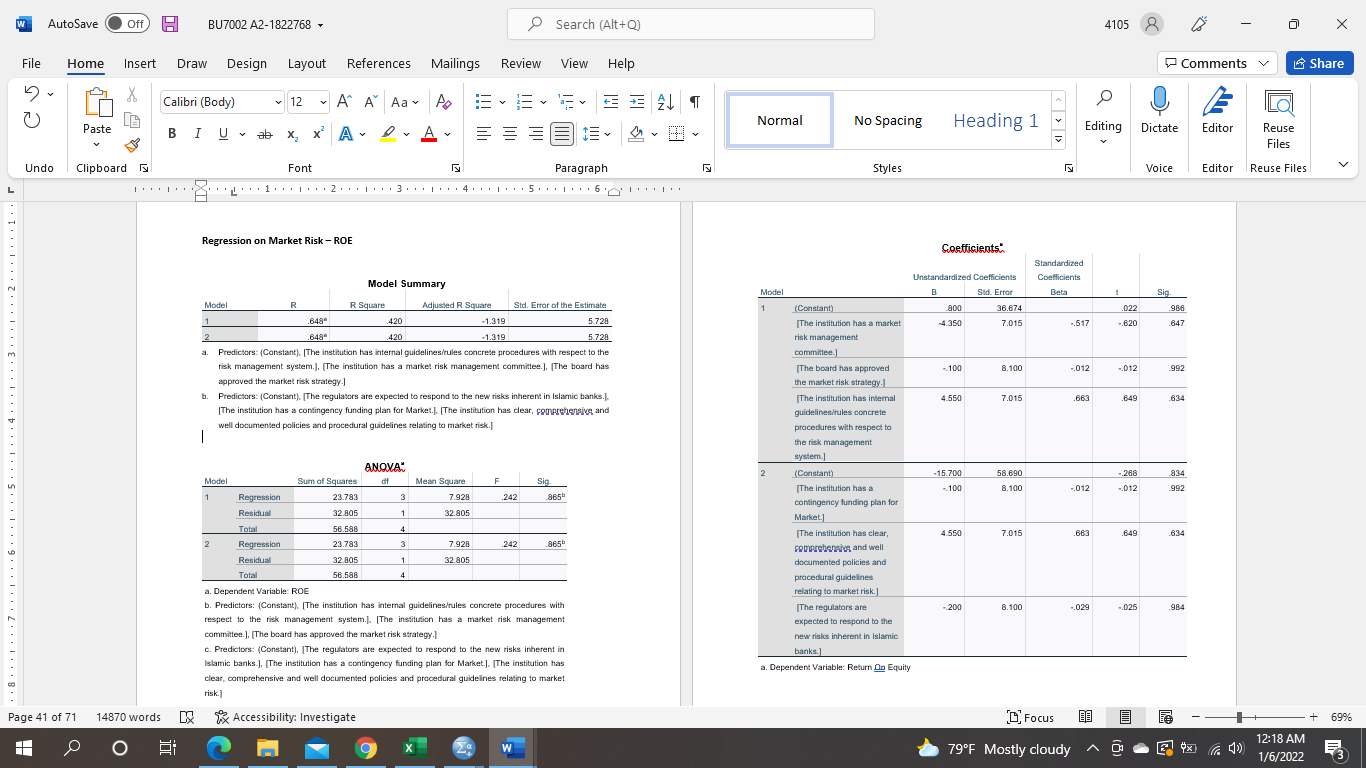This screenshot has height=768, width=1366.
Task: Click Clear All Formatting icon
Action: point(445,102)
